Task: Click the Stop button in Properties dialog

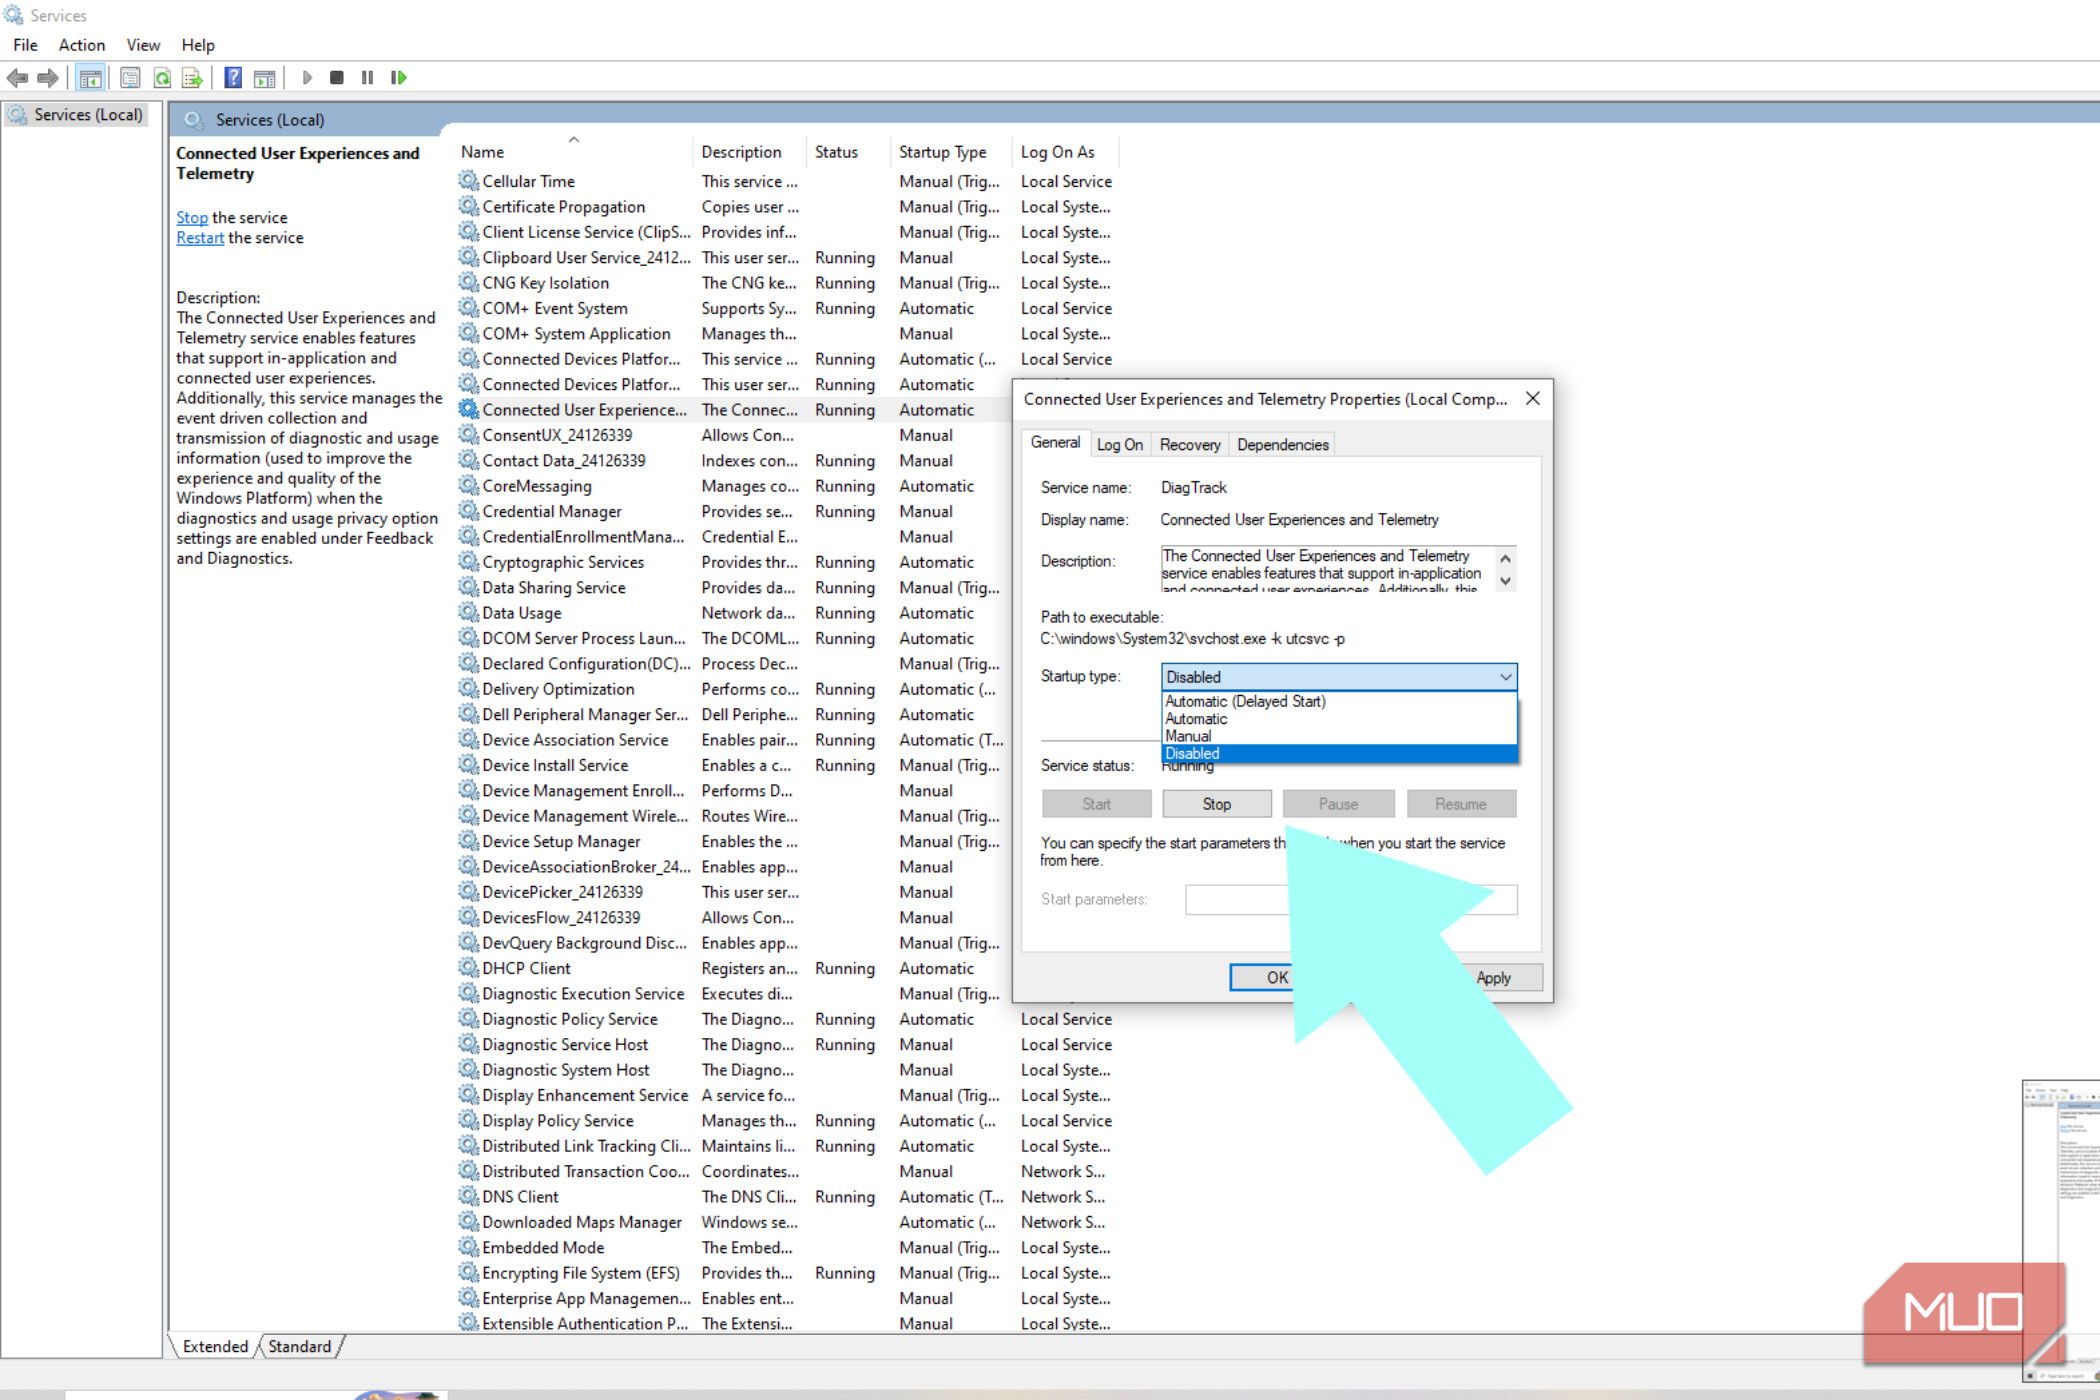Action: [x=1216, y=804]
